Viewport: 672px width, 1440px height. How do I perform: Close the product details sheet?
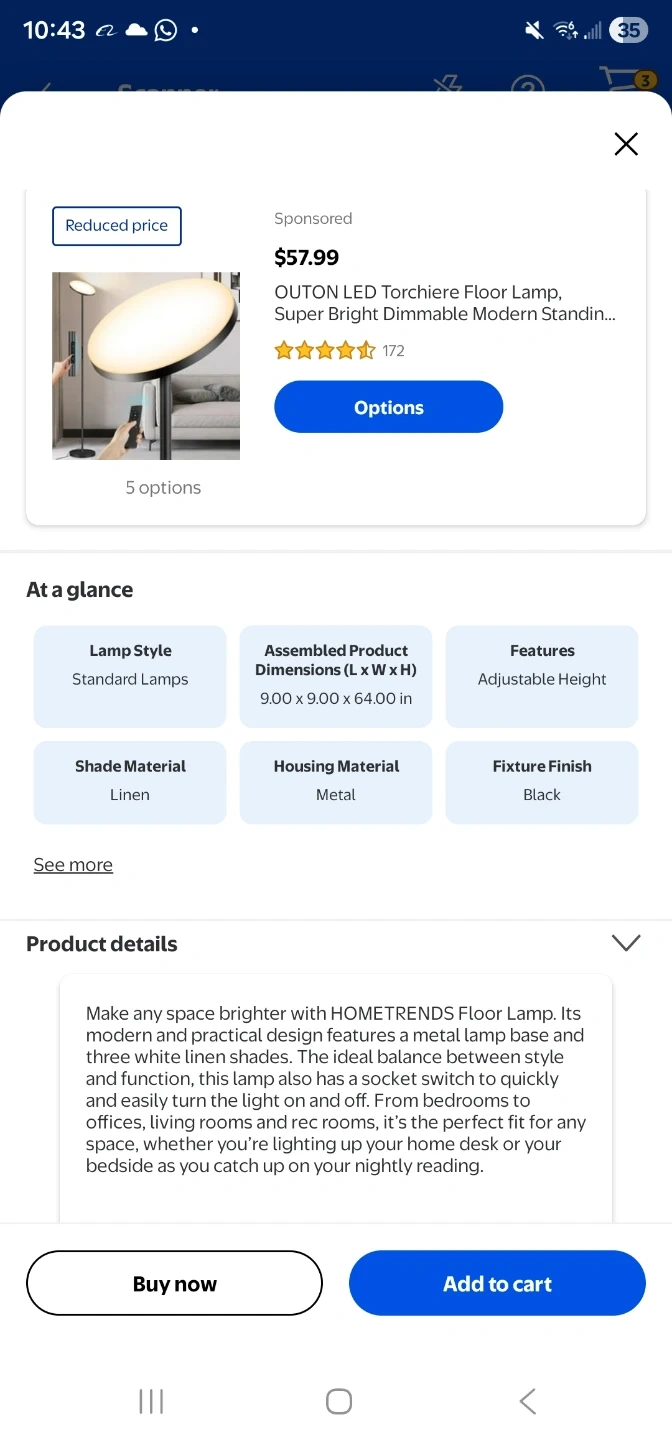pyautogui.click(x=626, y=144)
